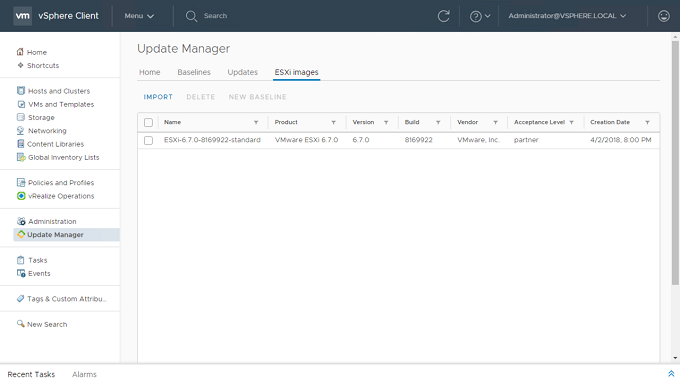
Task: Click the smiley feedback icon
Action: click(x=664, y=16)
